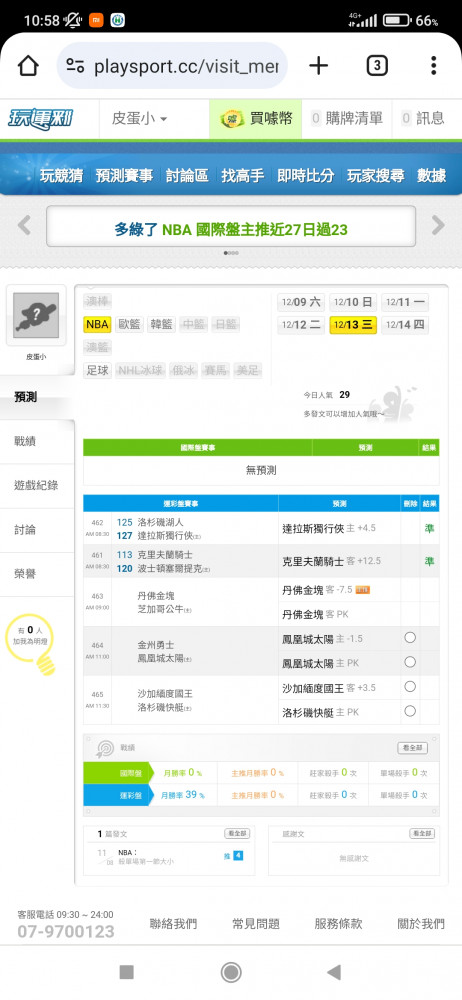The image size is (462, 1000).
Task: Select the NBA league filter
Action: pyautogui.click(x=97, y=324)
